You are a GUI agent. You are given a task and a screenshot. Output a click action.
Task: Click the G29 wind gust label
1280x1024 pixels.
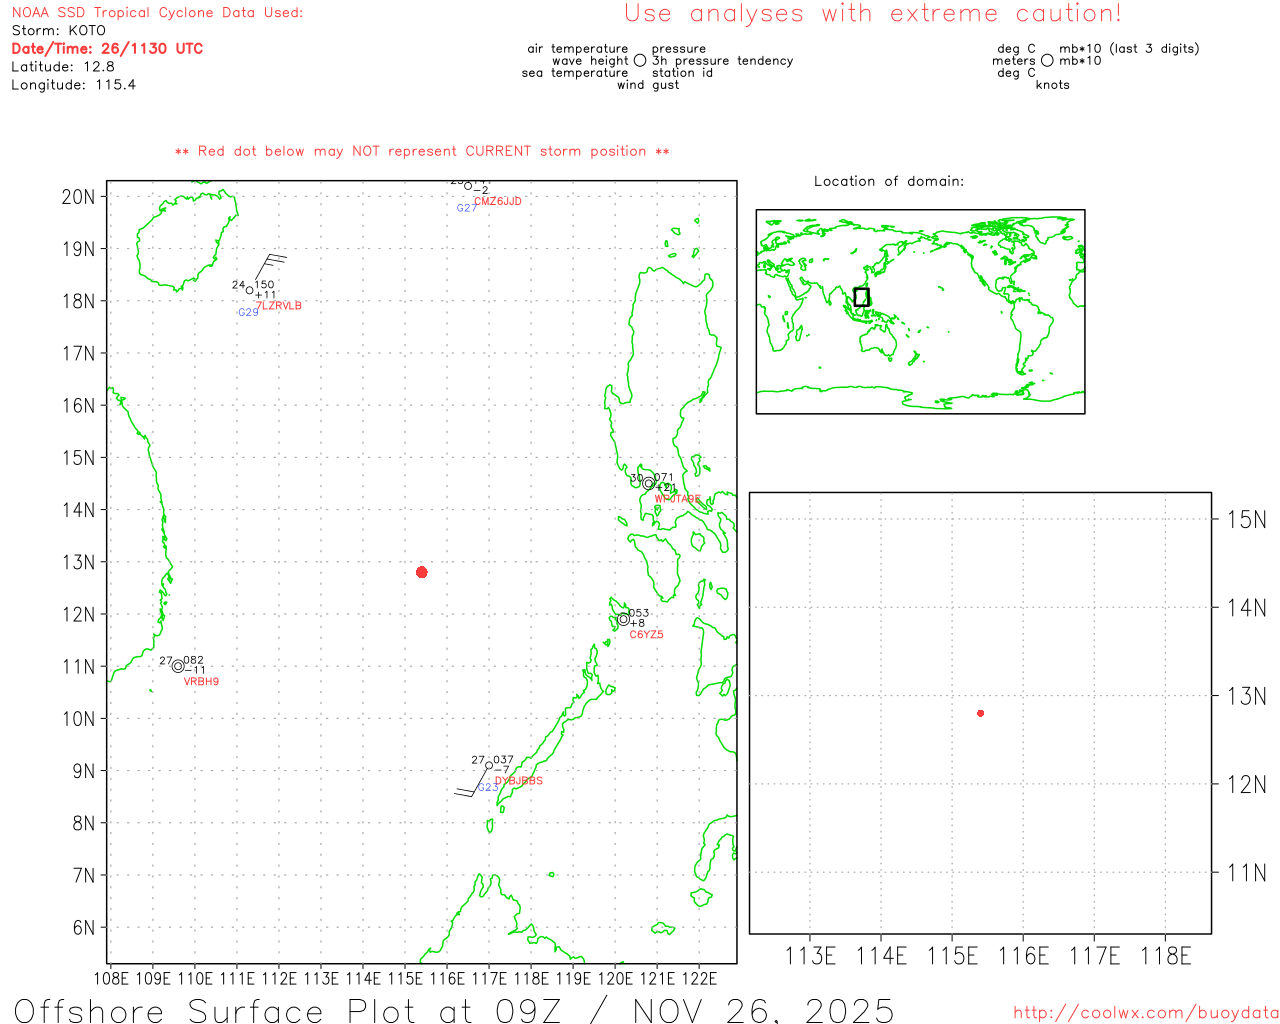[x=248, y=313]
